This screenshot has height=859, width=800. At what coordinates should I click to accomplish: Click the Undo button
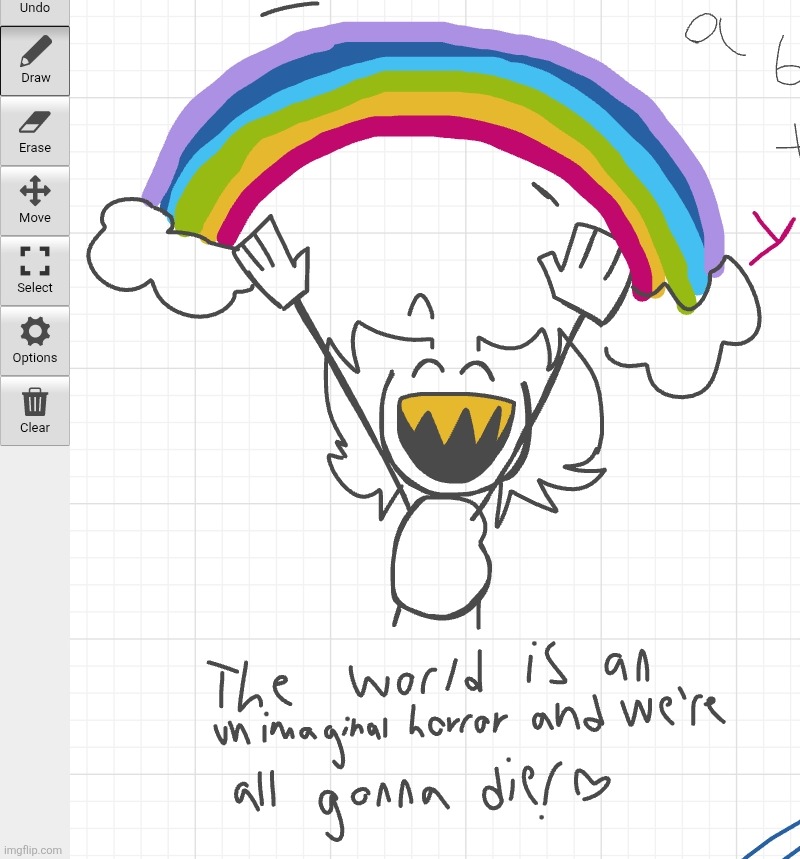35,10
